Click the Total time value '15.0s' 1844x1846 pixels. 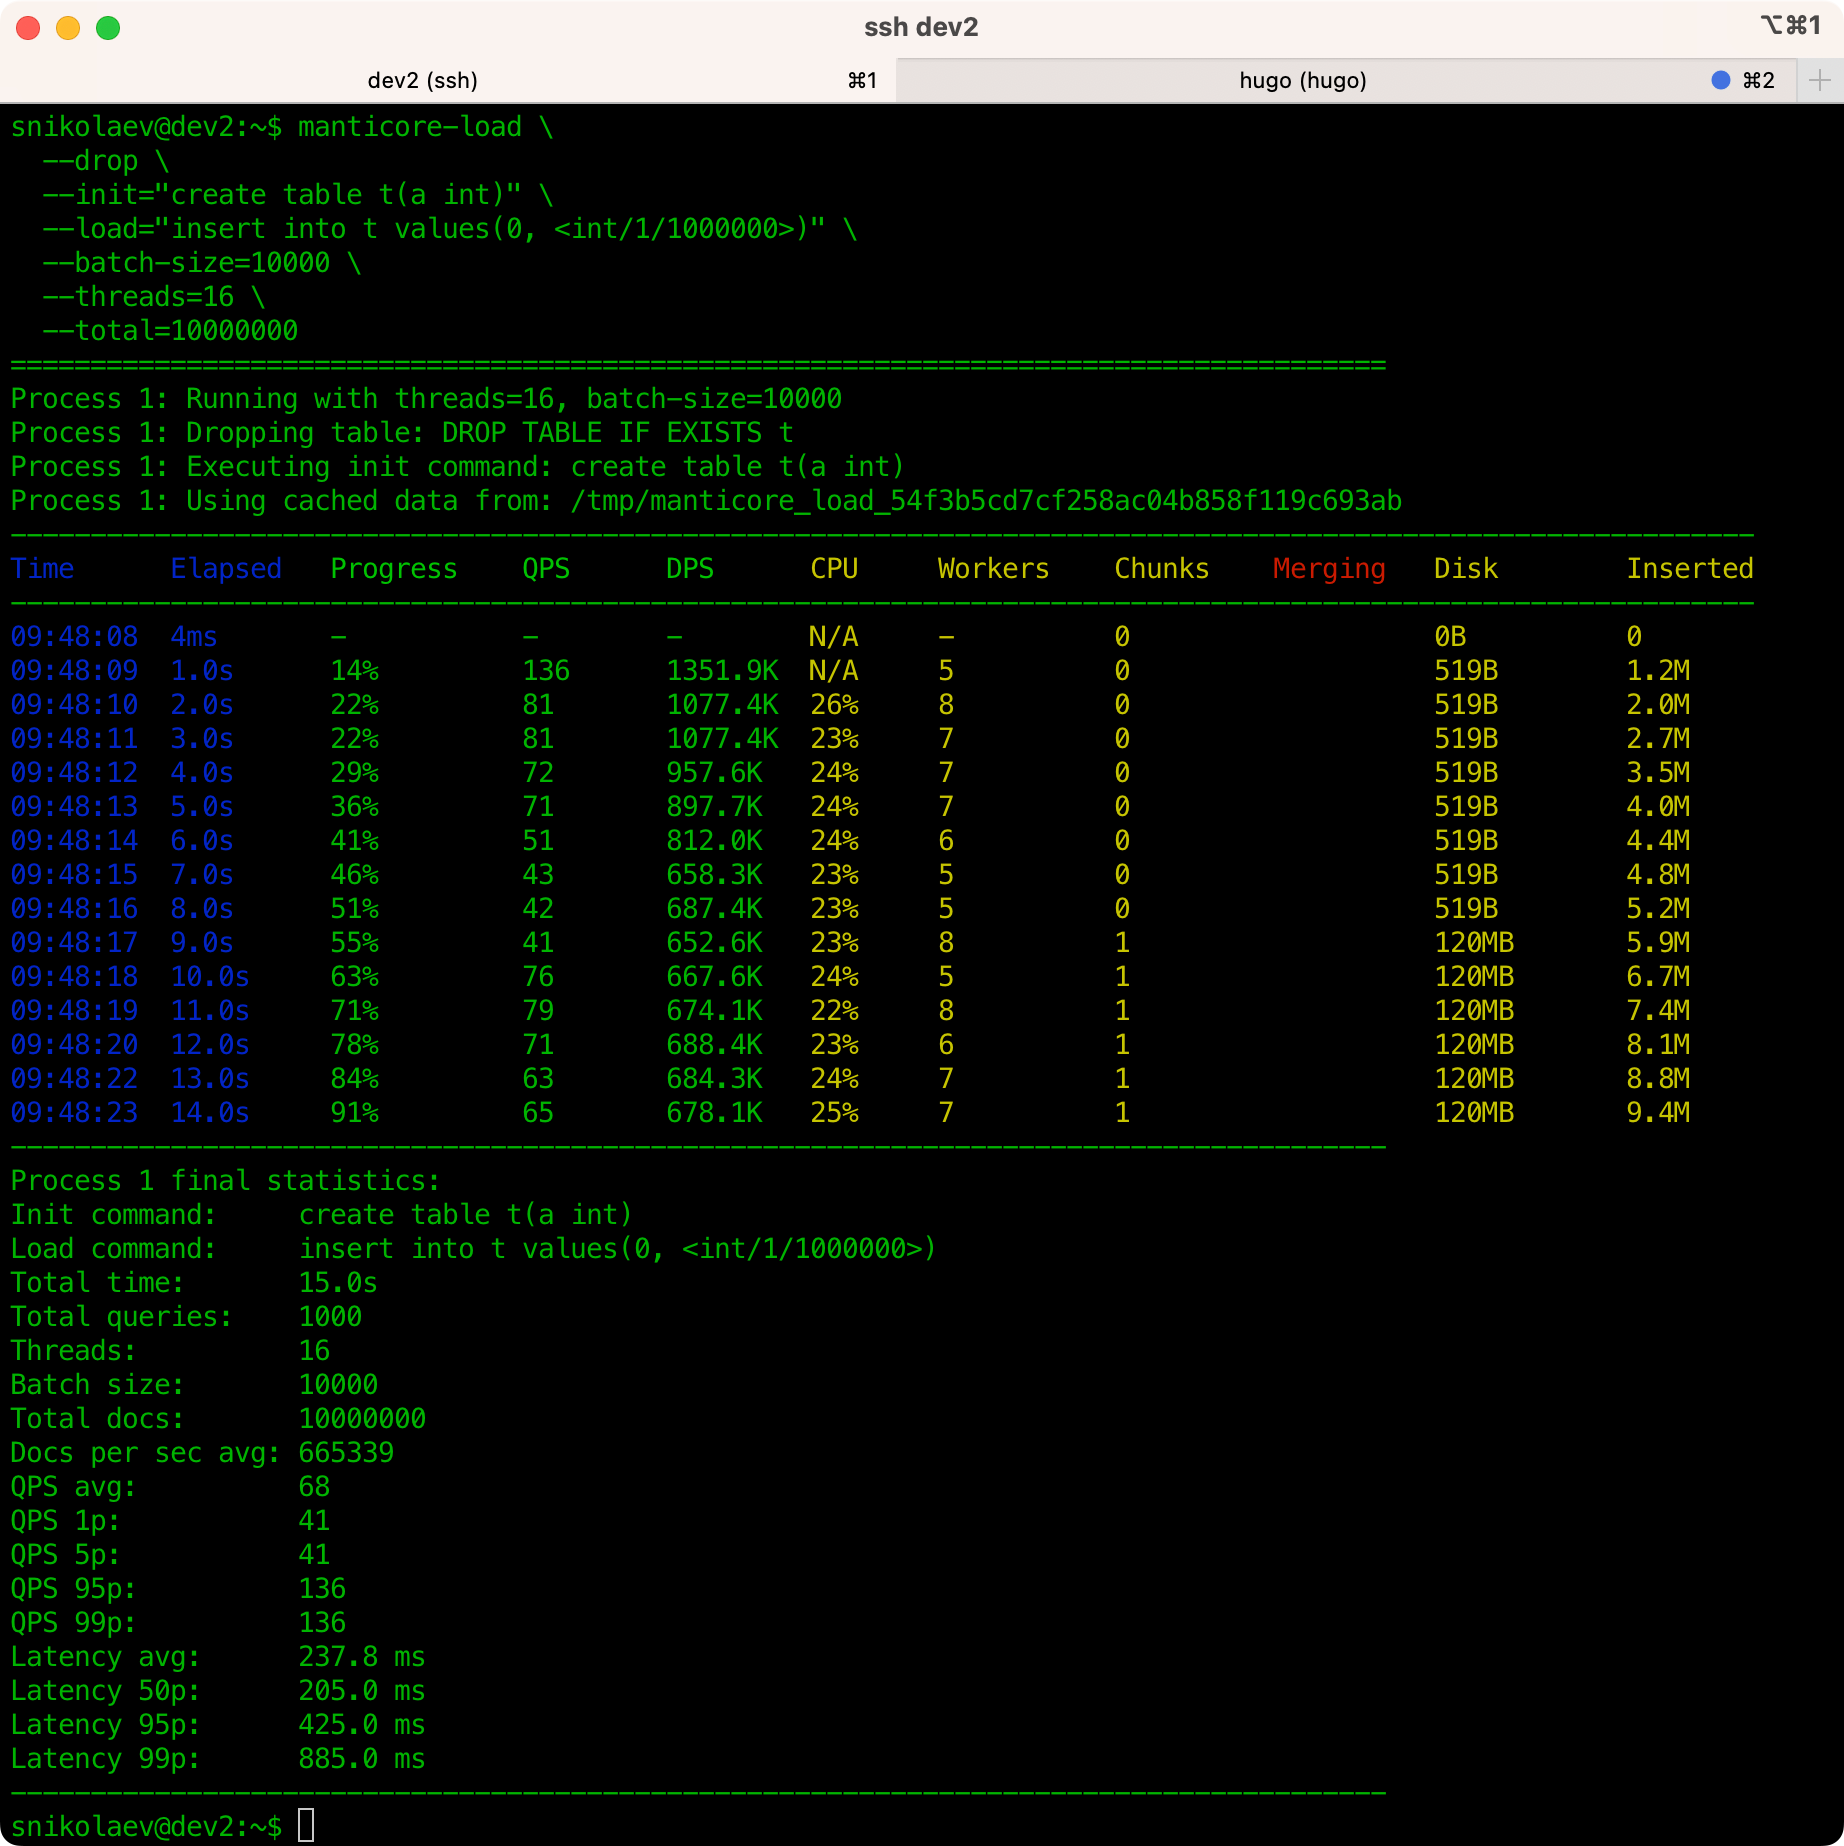tap(338, 1283)
